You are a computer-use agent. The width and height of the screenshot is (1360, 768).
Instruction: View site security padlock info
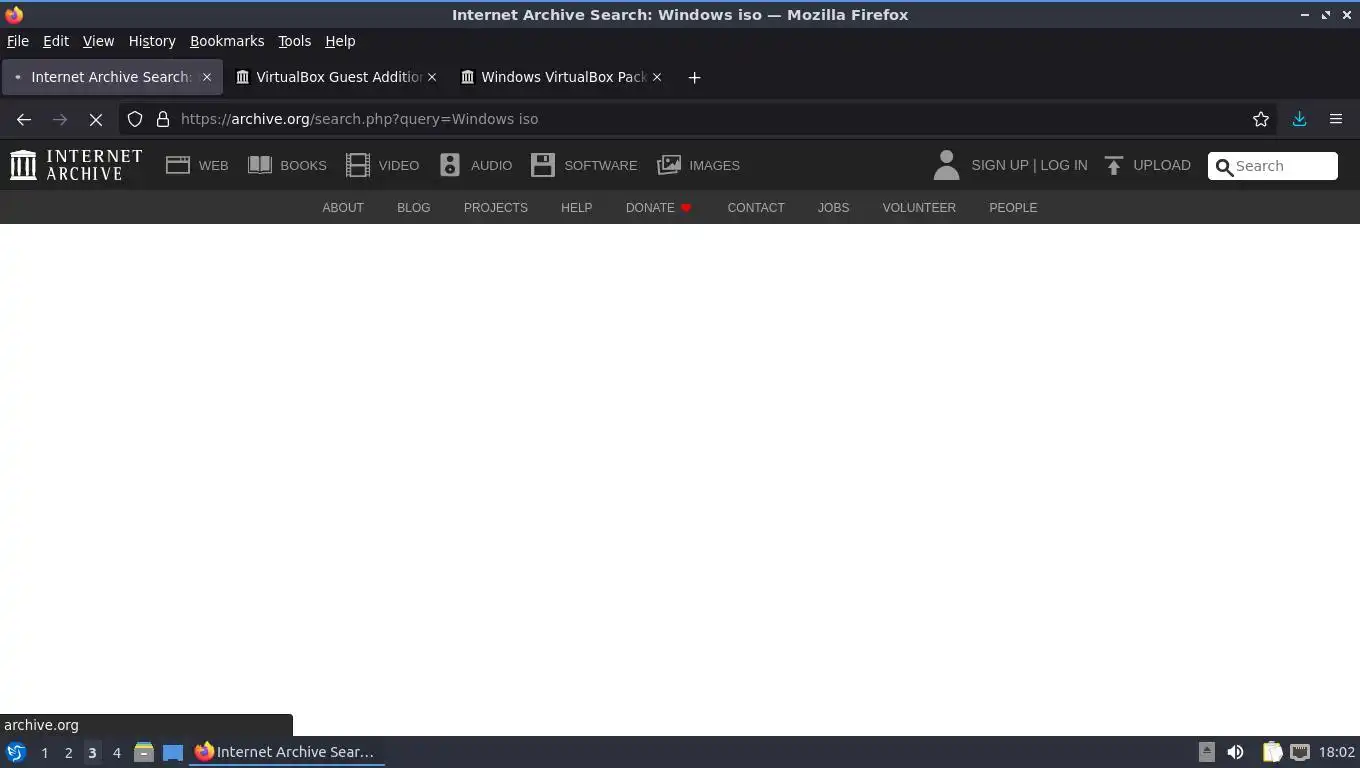[x=163, y=119]
